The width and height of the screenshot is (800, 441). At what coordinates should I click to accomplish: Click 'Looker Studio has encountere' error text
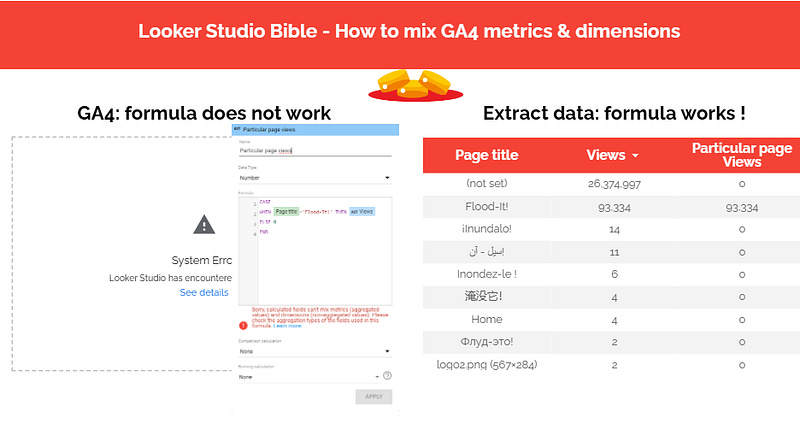(x=170, y=278)
